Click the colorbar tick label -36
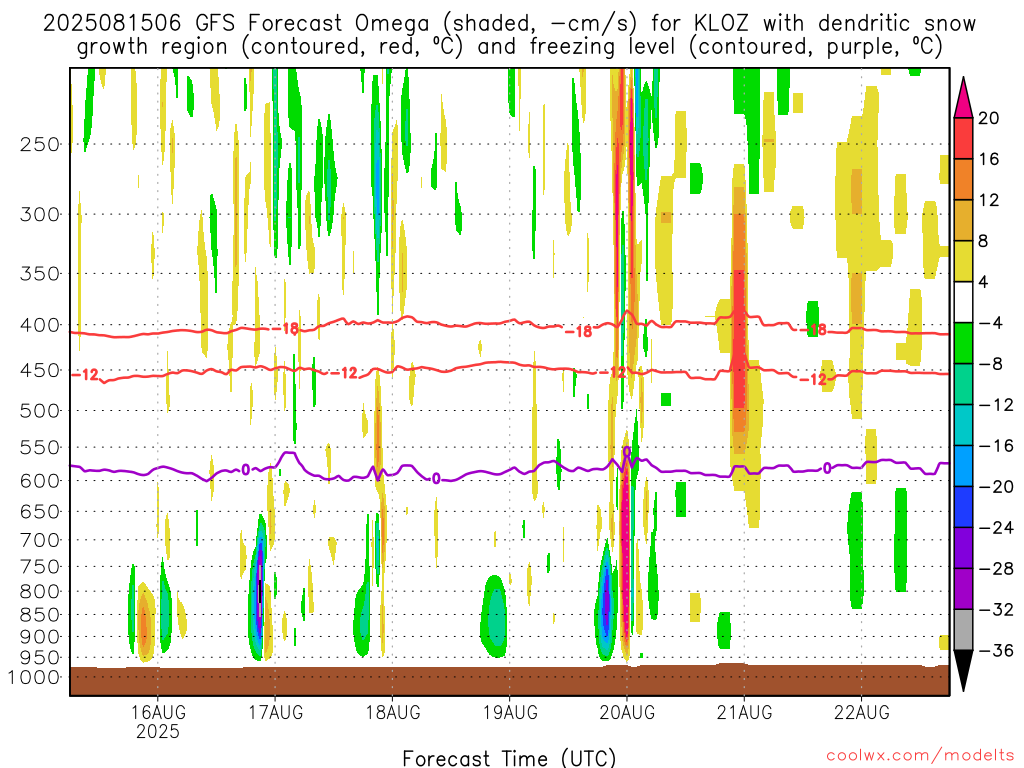This screenshot has height=768, width=1024. pos(996,650)
